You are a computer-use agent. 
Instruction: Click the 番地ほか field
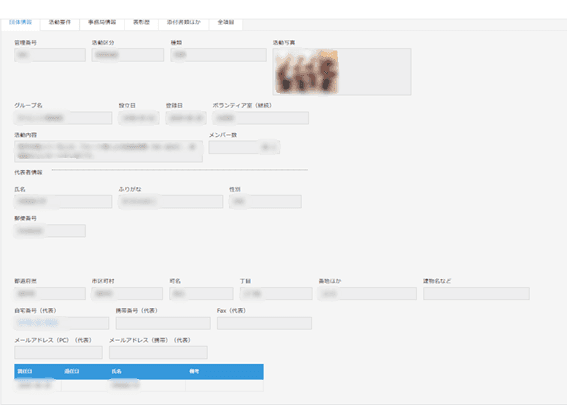pos(367,294)
